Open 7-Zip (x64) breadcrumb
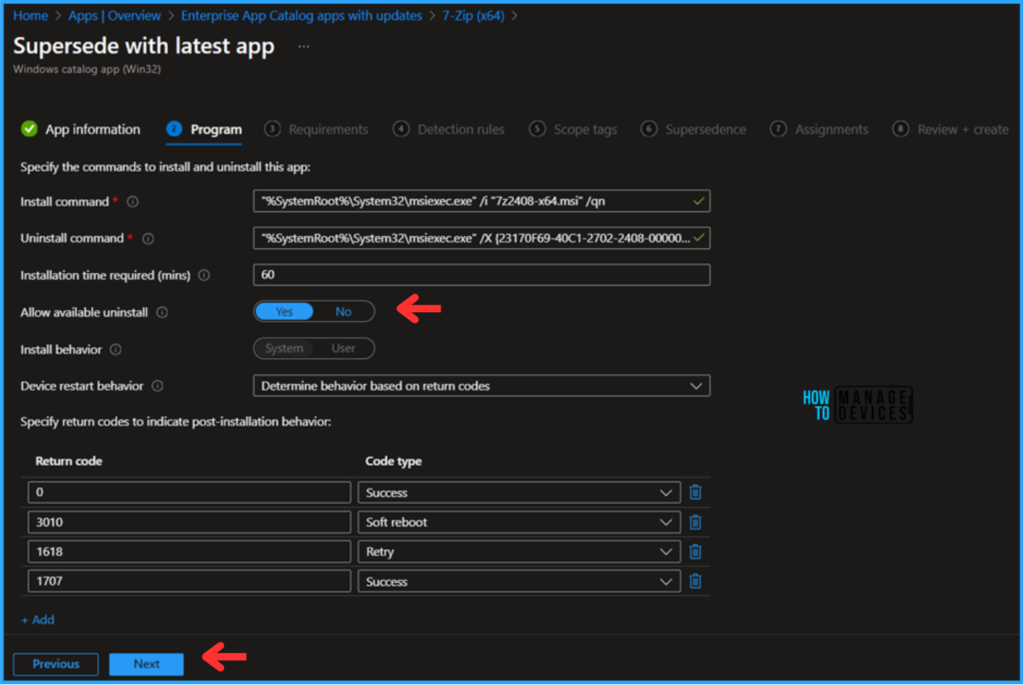Viewport: 1024px width, 685px height. tap(473, 16)
